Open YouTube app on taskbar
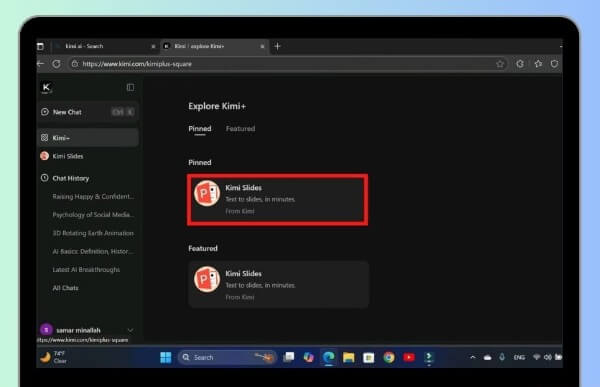Viewport: 600px width, 387px height. (409, 357)
